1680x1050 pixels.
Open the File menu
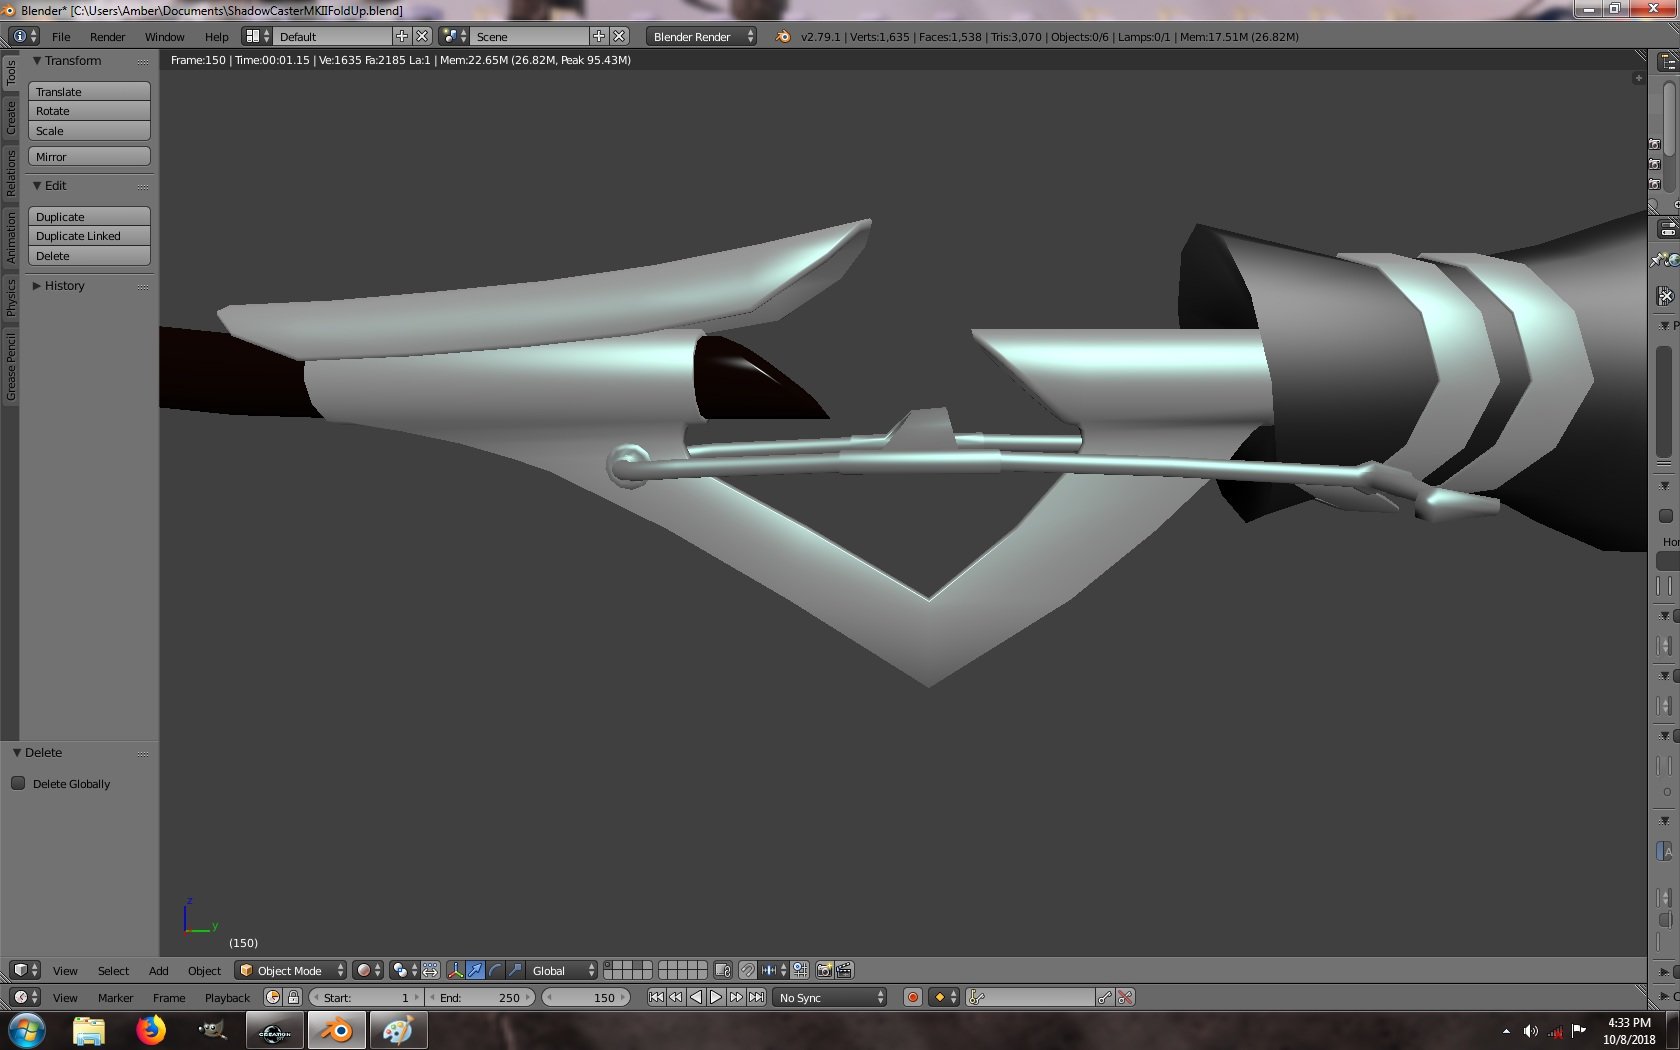[61, 36]
